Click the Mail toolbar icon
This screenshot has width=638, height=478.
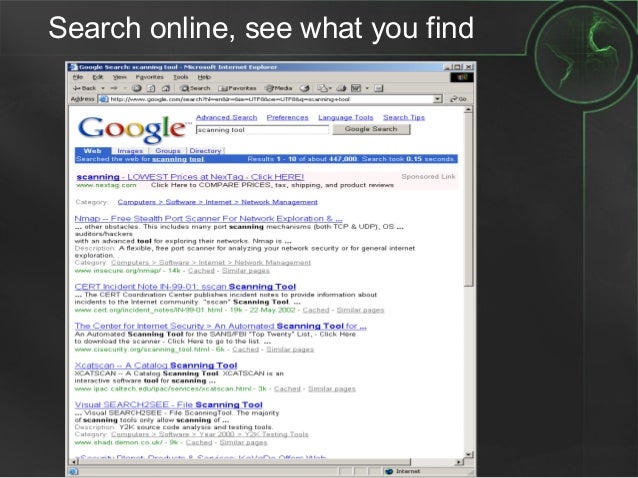coord(322,88)
